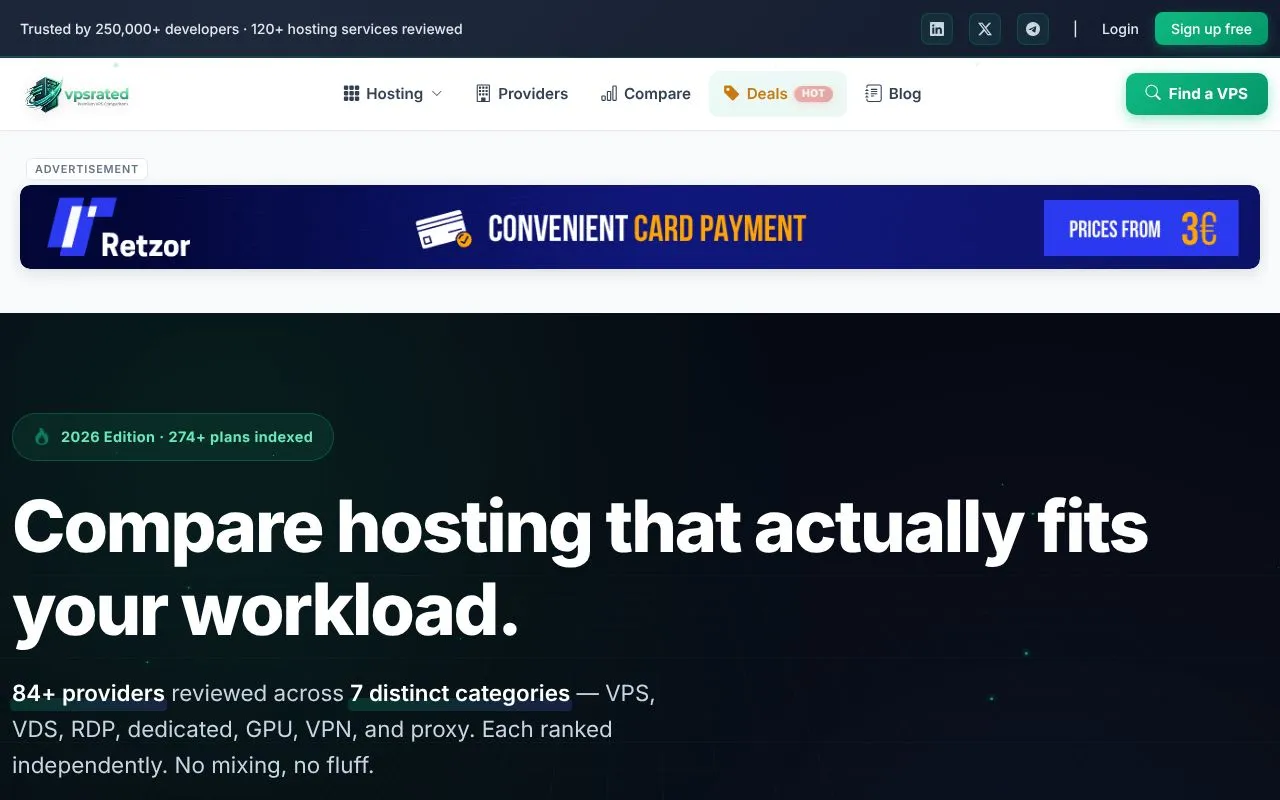Click the Compare bar chart icon
Viewport: 1280px width, 800px height.
(609, 94)
